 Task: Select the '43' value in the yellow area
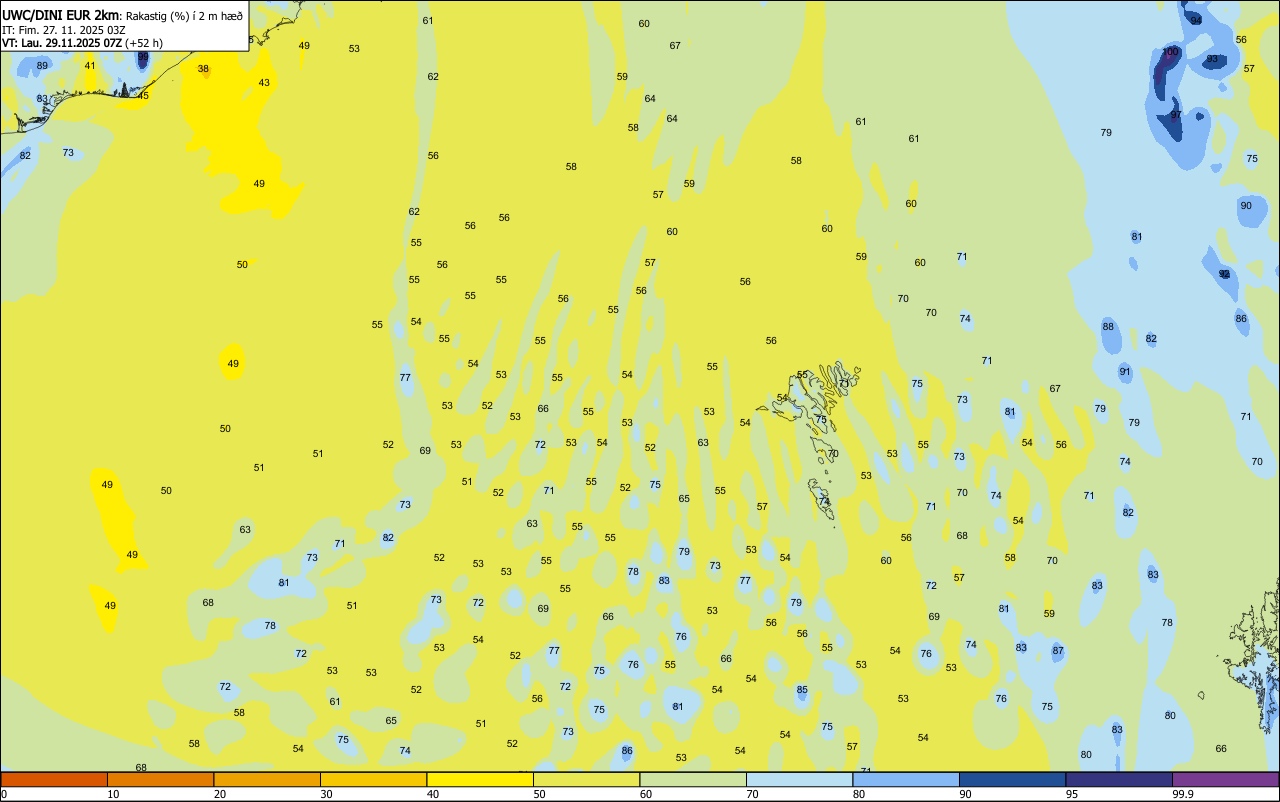pos(264,83)
